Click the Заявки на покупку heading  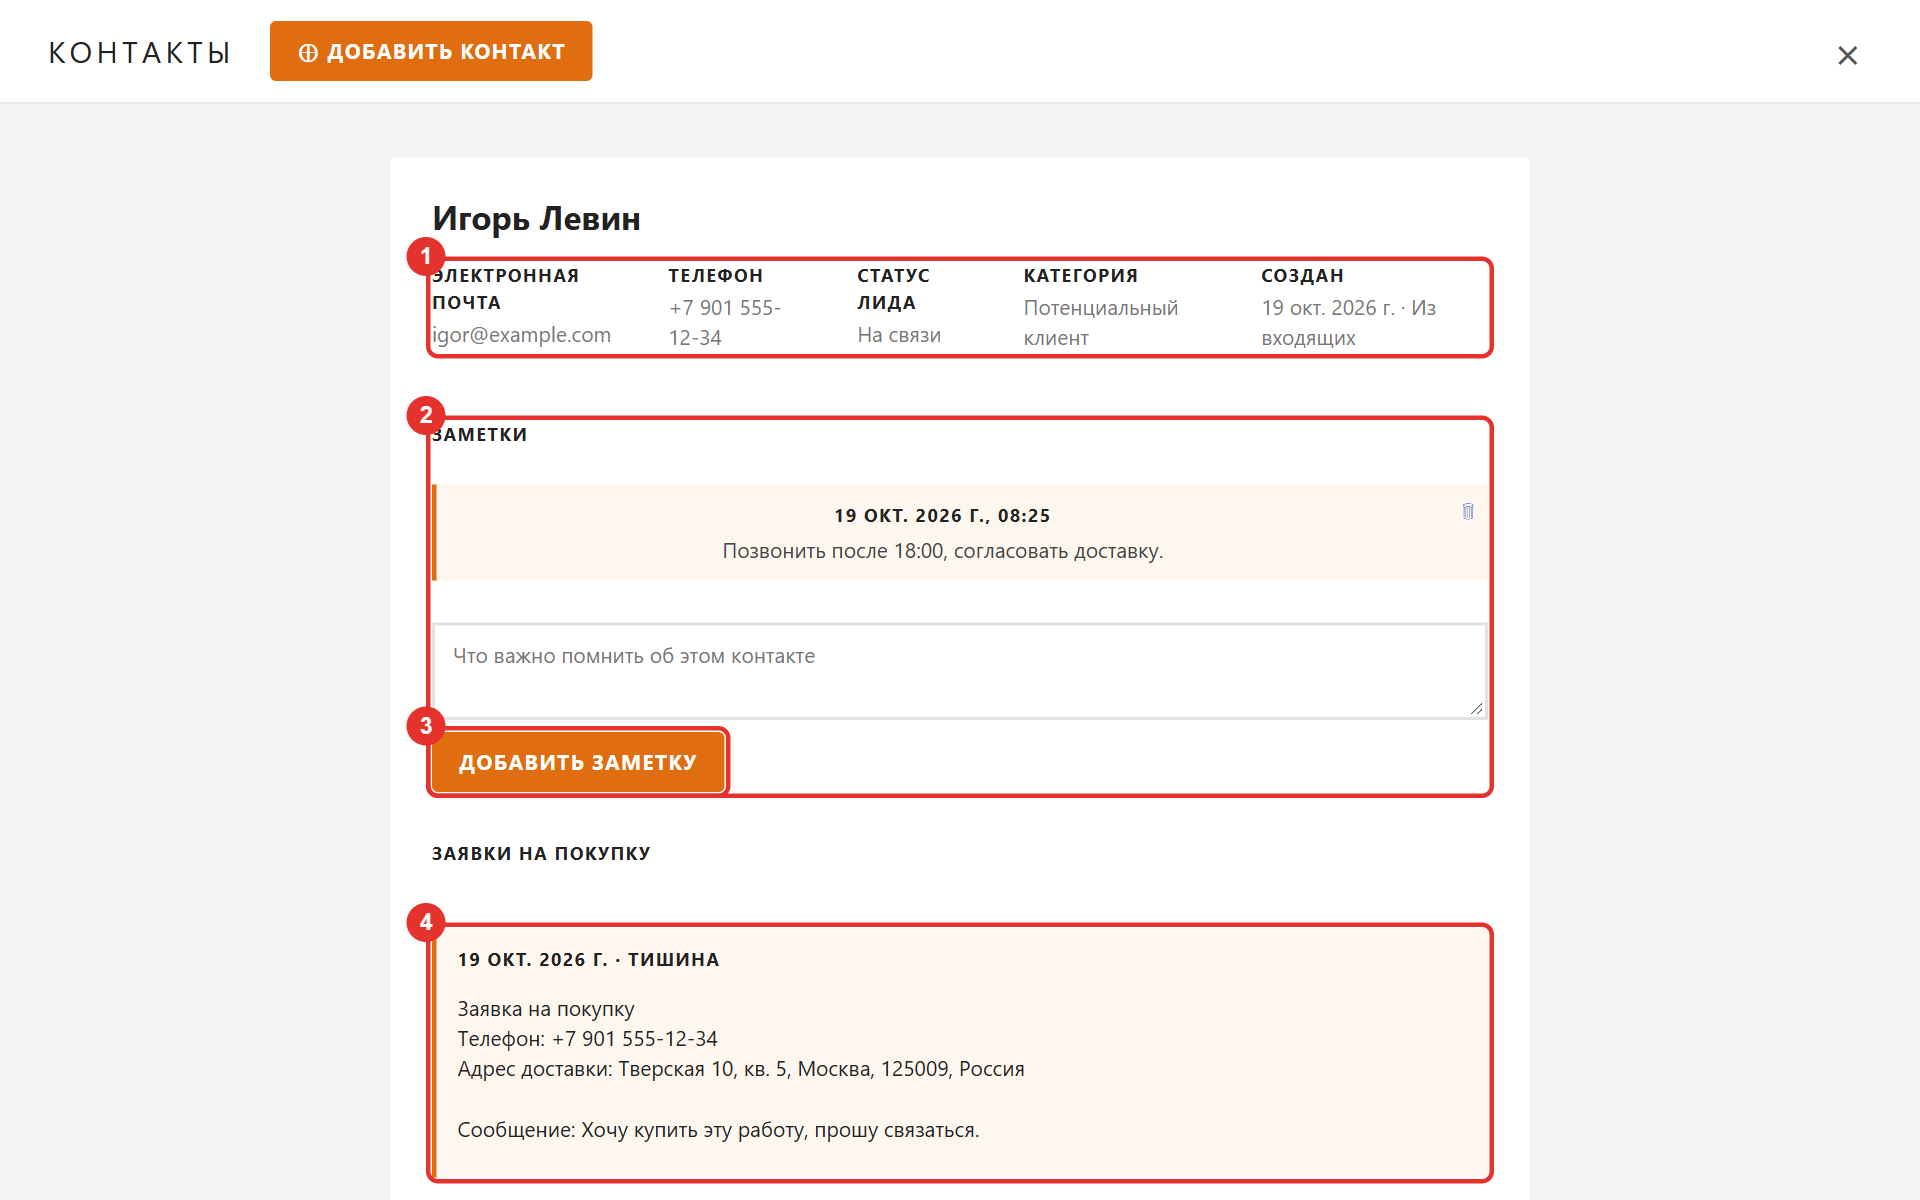point(541,854)
